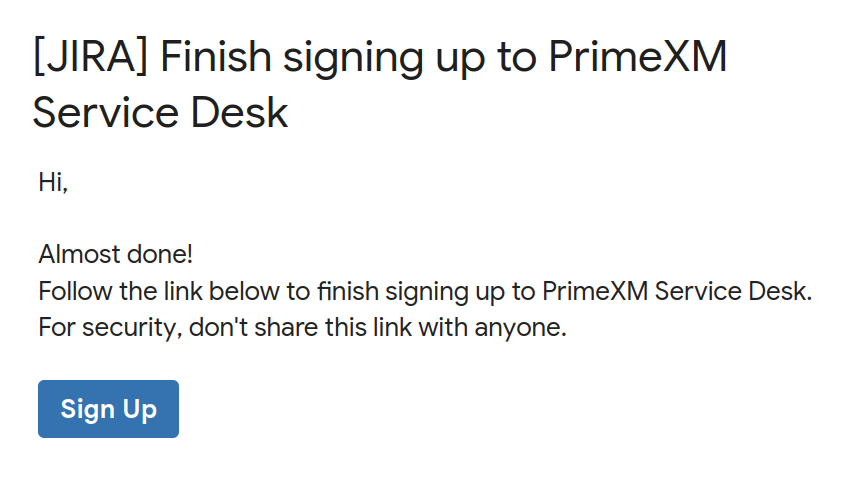Screen dimensions: 850x487
Task: Click the word 'anyone.' in the body
Action: [520, 328]
